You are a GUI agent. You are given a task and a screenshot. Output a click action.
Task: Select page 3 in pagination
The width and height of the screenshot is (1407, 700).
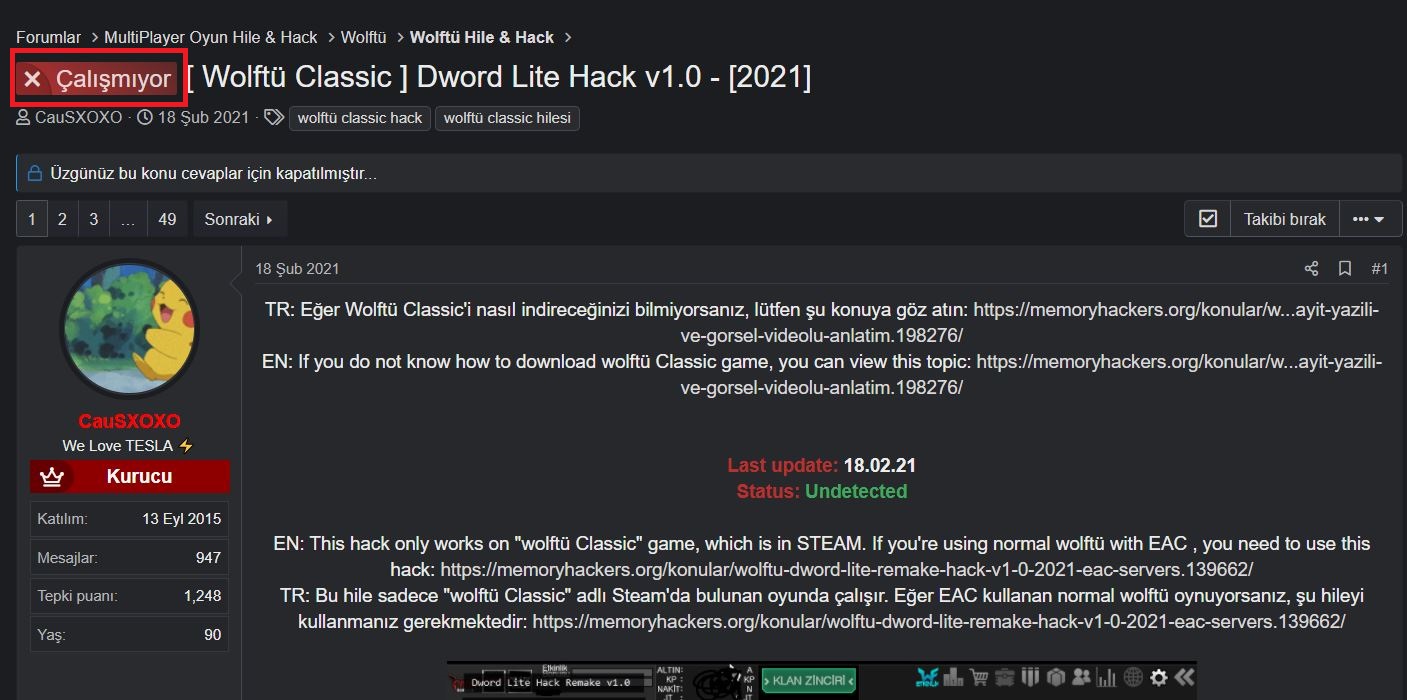pos(94,219)
